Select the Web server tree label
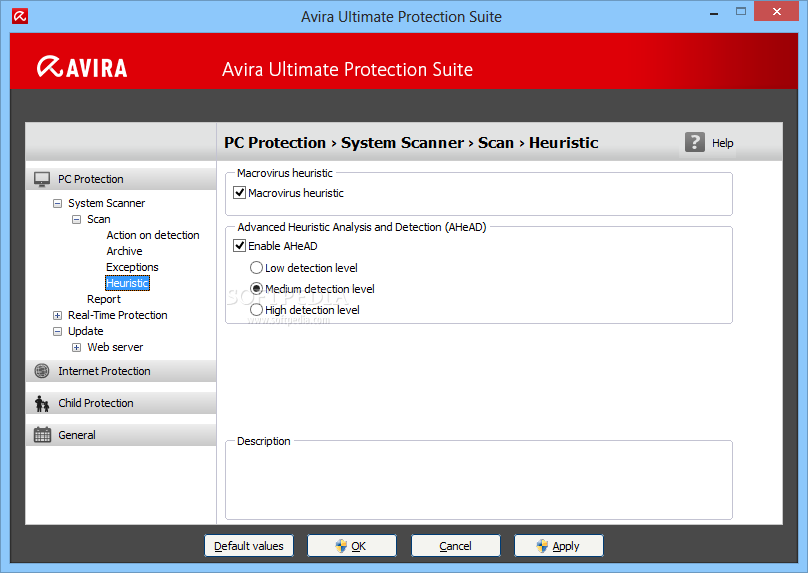Screen dimensions: 808x573 click(115, 347)
